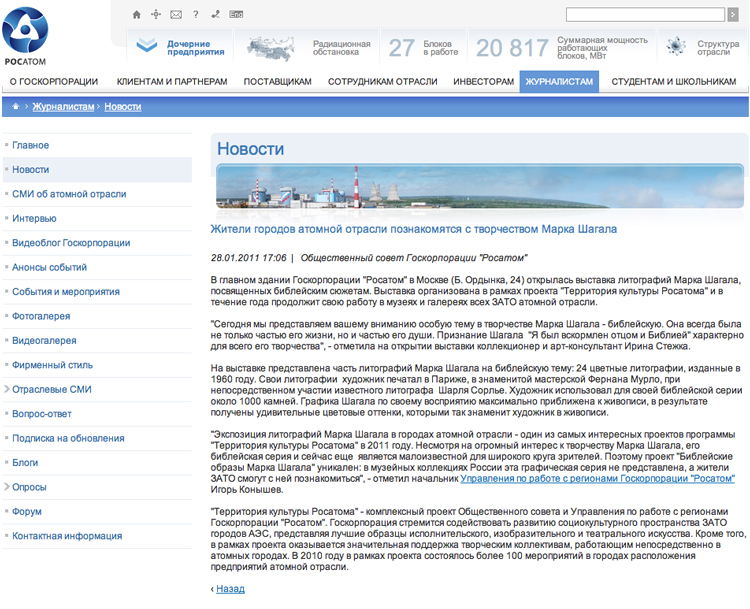Click the Новости breadcrumb link

[122, 107]
